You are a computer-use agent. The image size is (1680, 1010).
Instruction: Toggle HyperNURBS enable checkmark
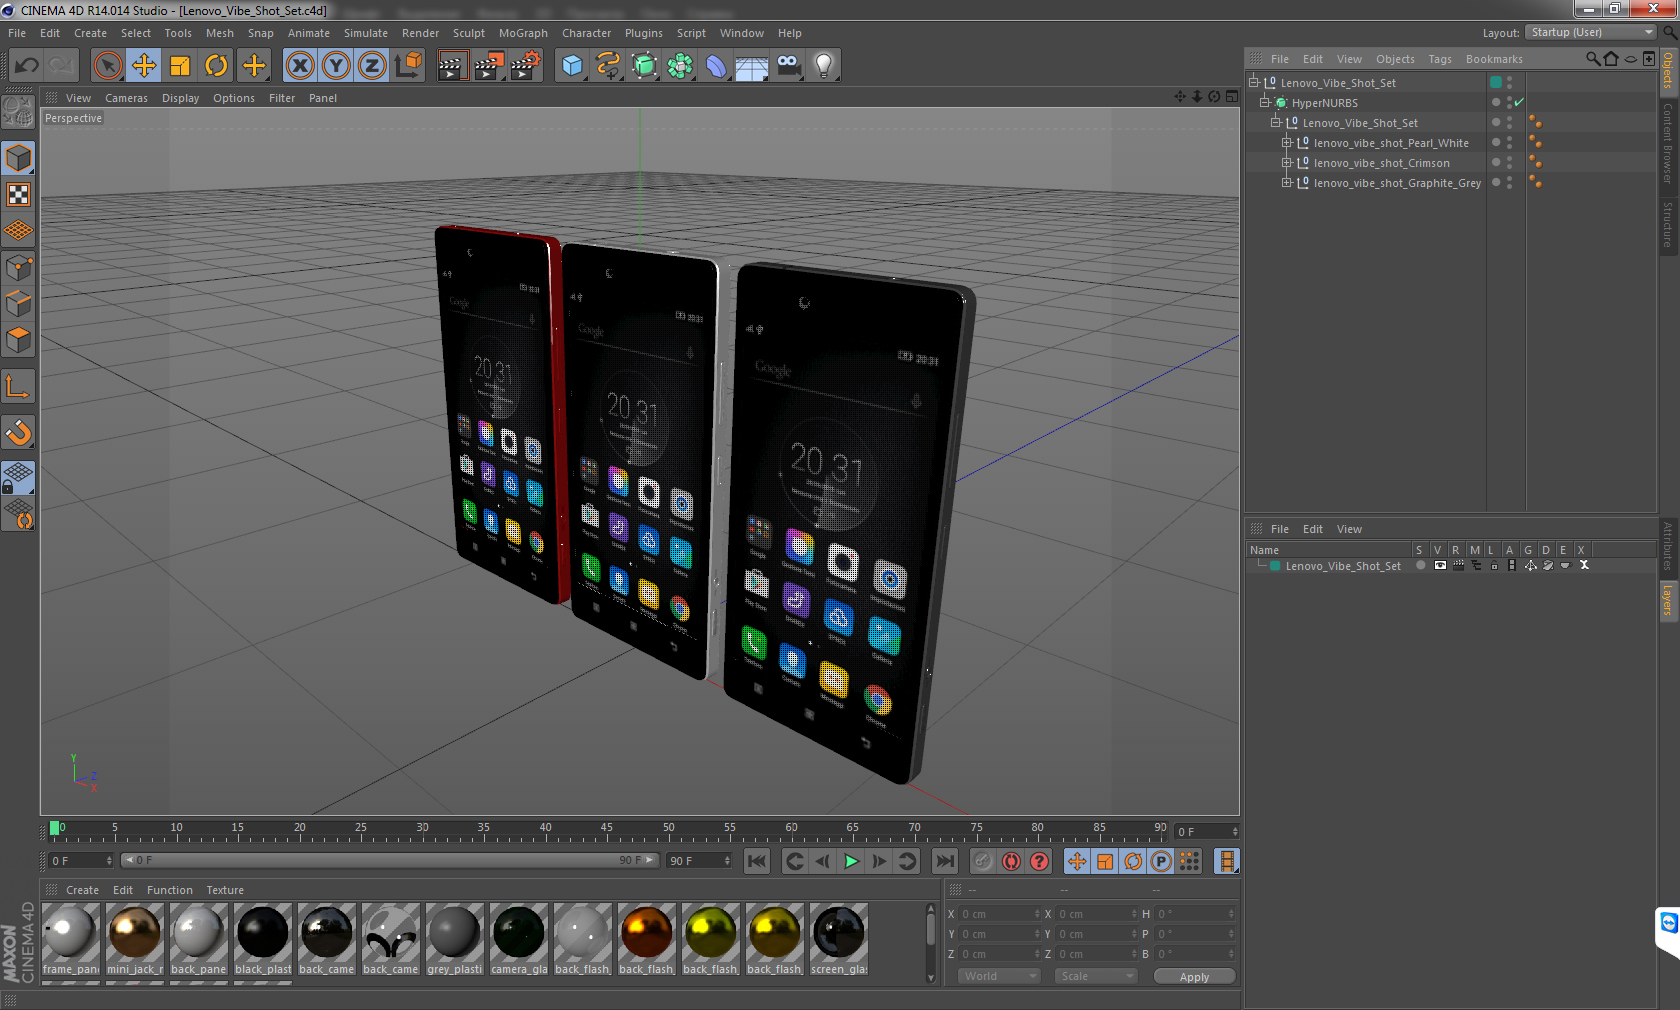tap(1519, 102)
